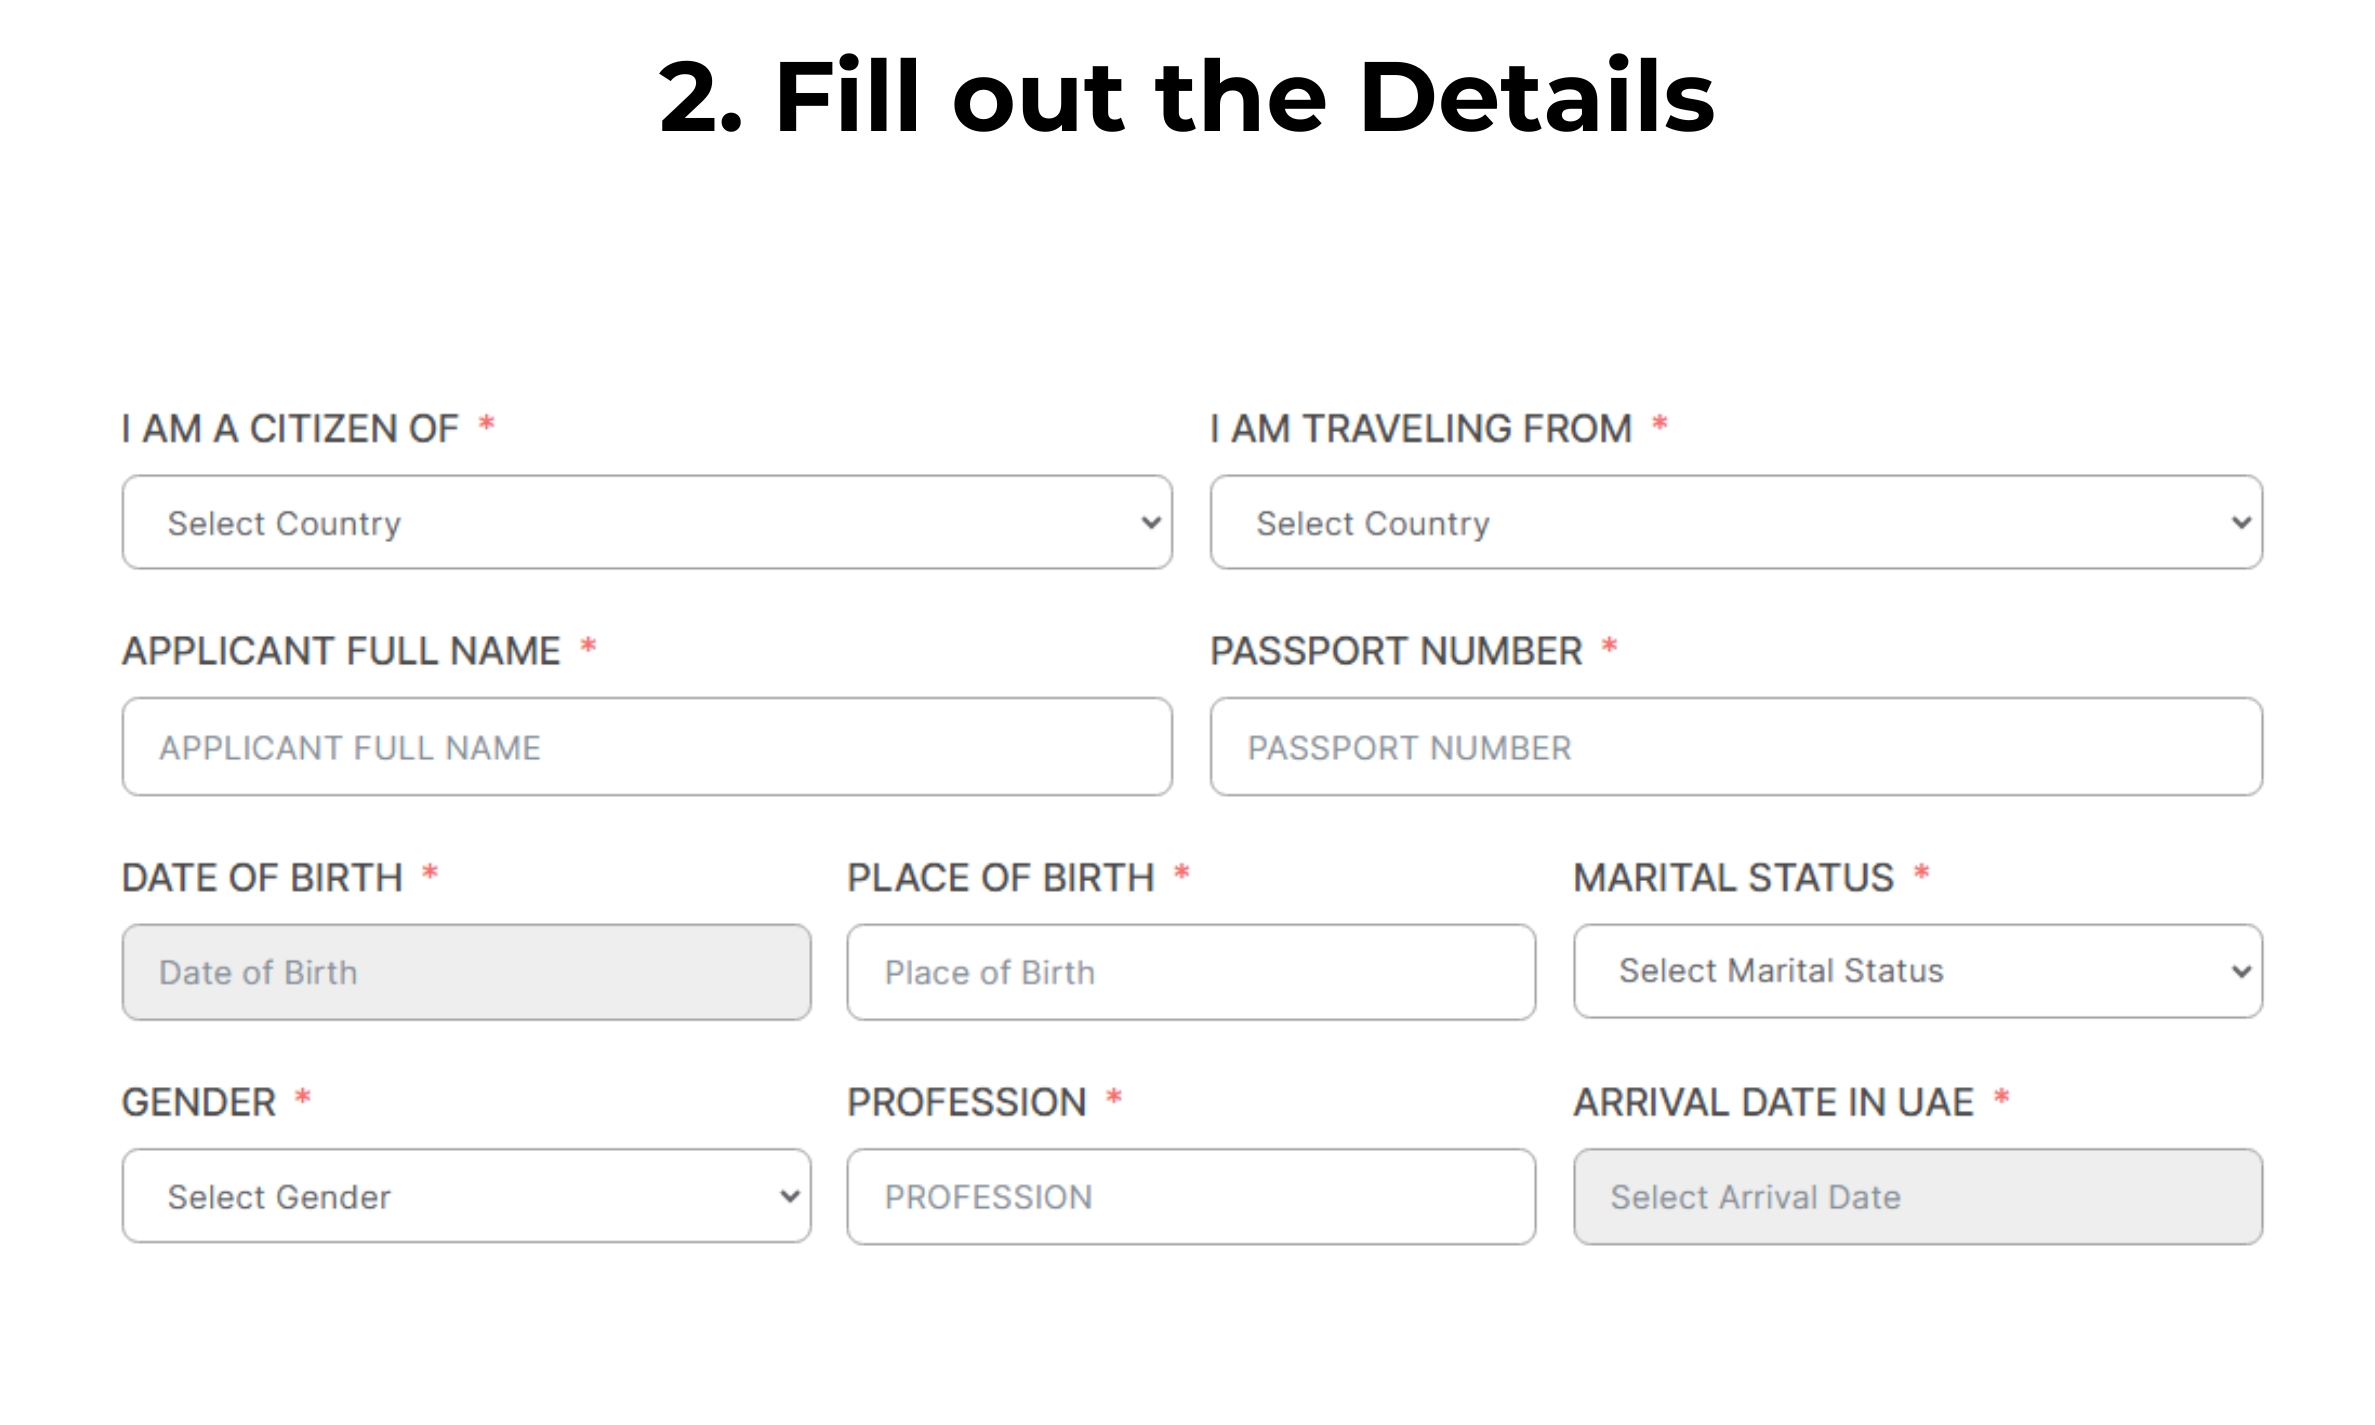Screen dimensions: 2375x1425
Task: Click the chevron arrow in citizenship dropdown
Action: coord(1151,522)
